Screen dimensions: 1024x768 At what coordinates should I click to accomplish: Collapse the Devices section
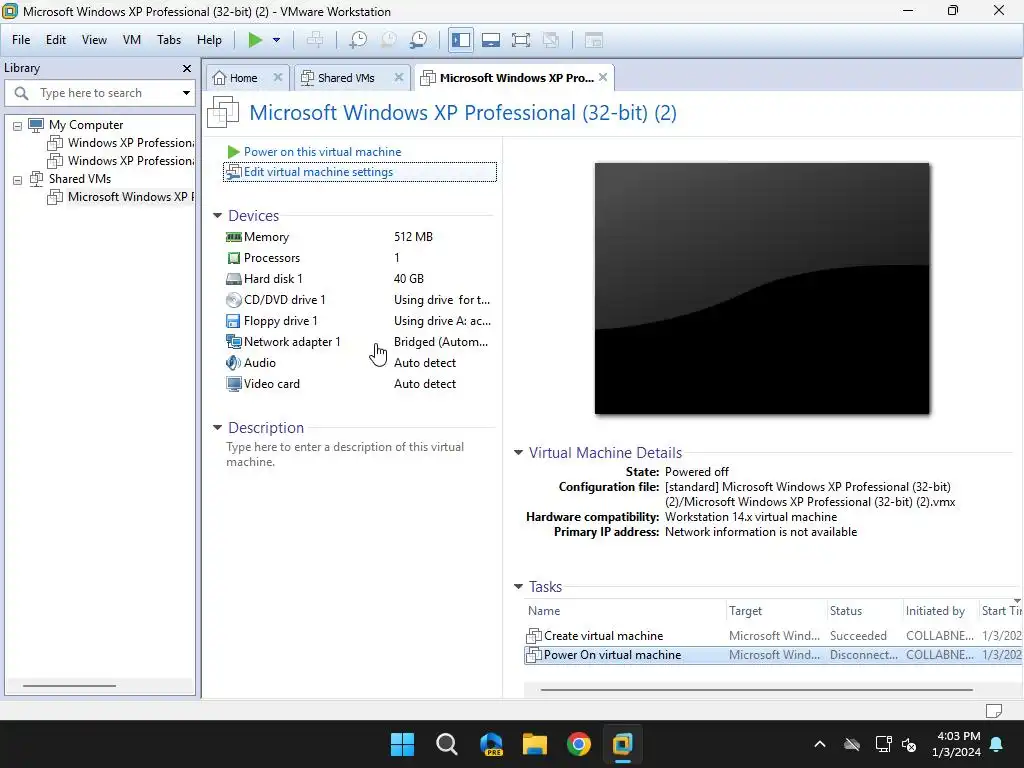tap(217, 215)
